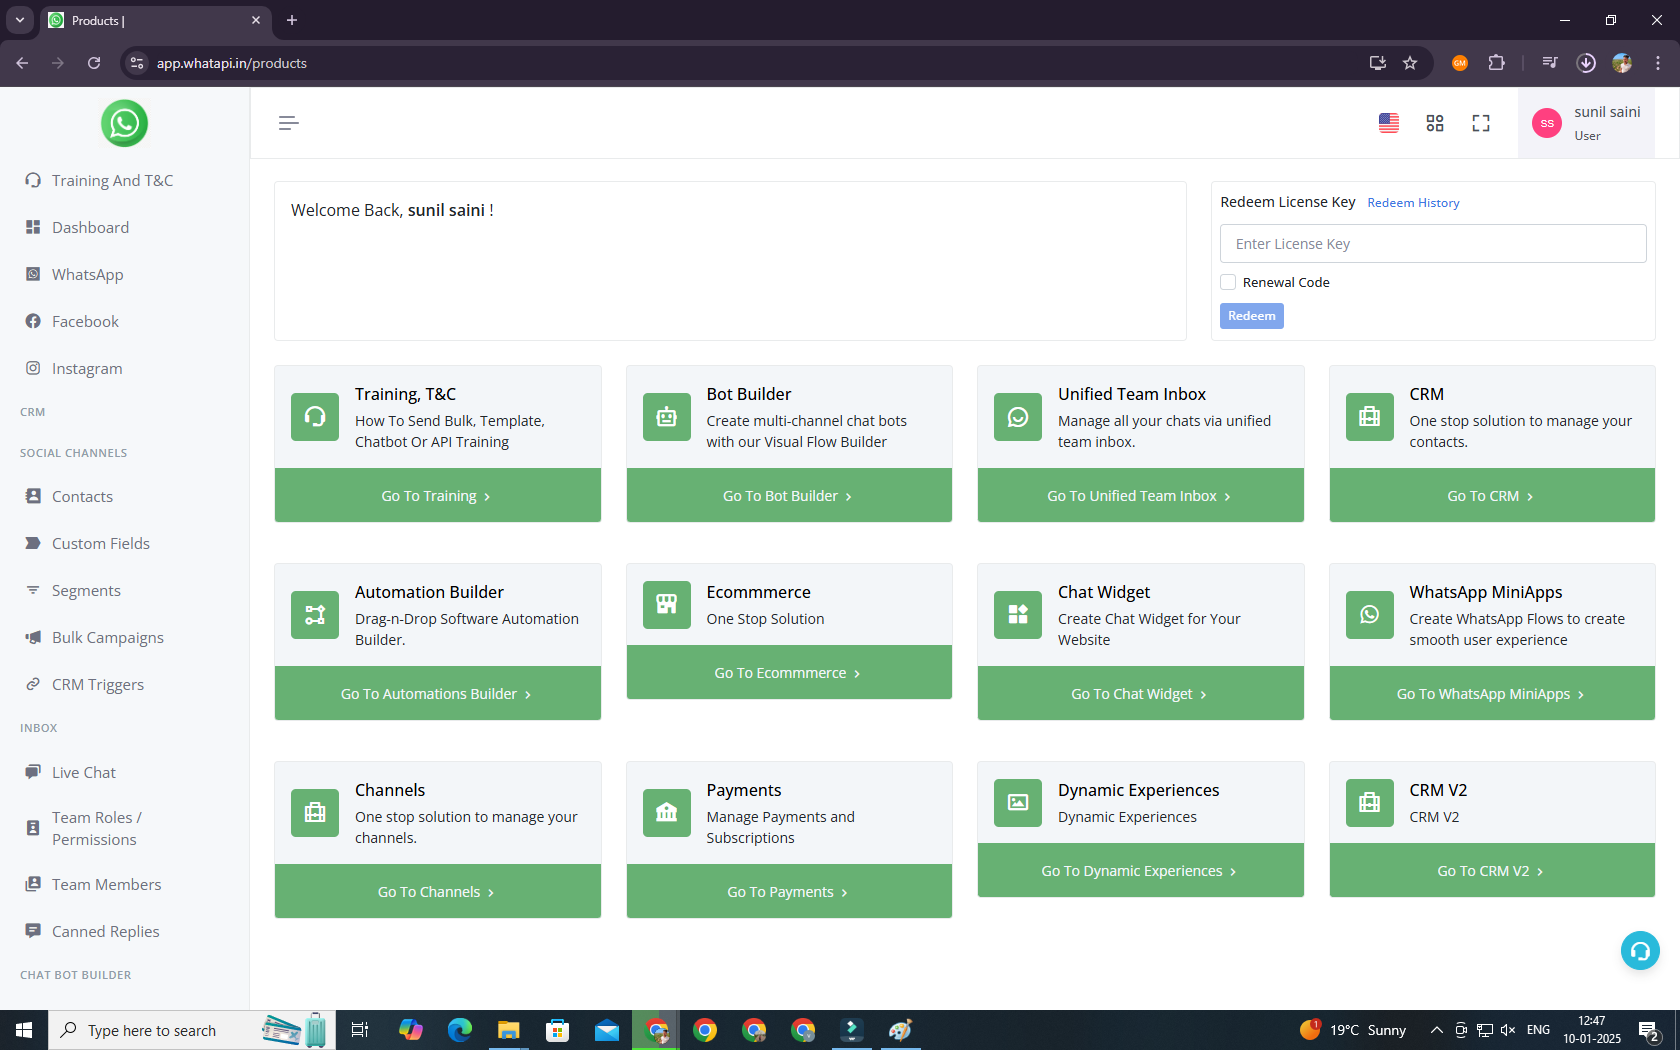1680x1050 pixels.
Task: Click Go To Bot Builder button
Action: pyautogui.click(x=789, y=495)
